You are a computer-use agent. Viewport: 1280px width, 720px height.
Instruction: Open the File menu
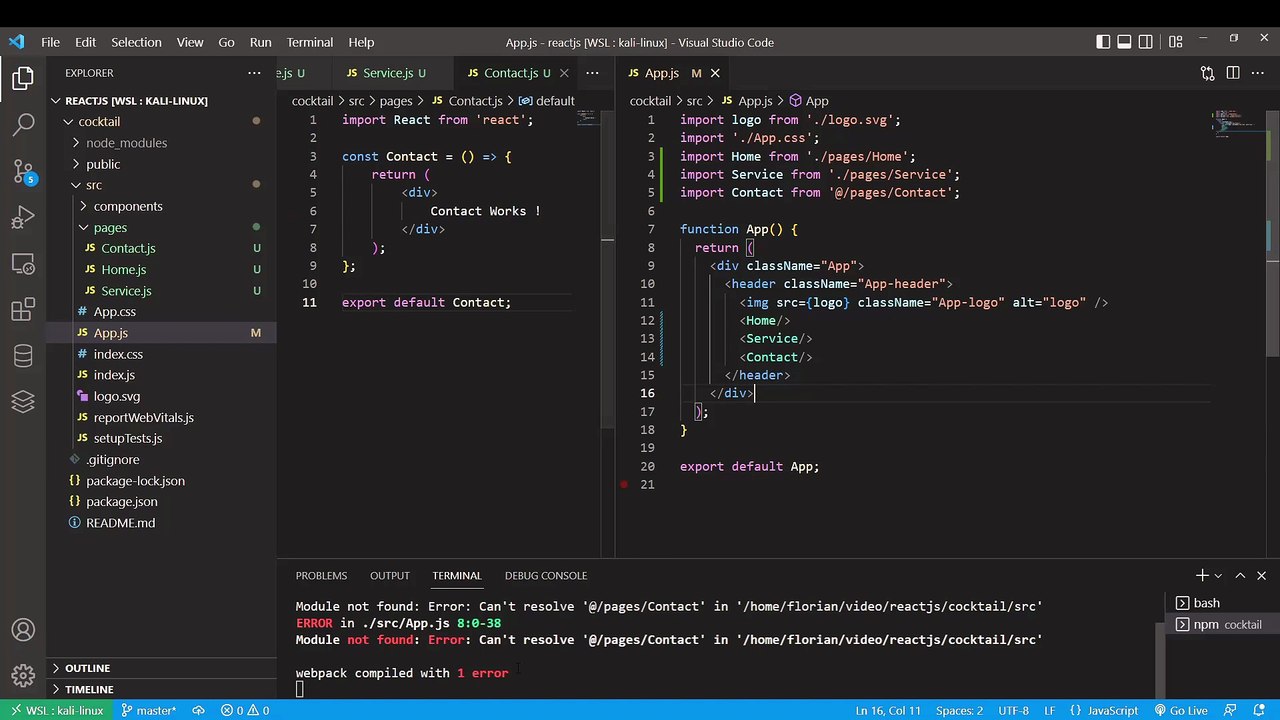(x=50, y=42)
